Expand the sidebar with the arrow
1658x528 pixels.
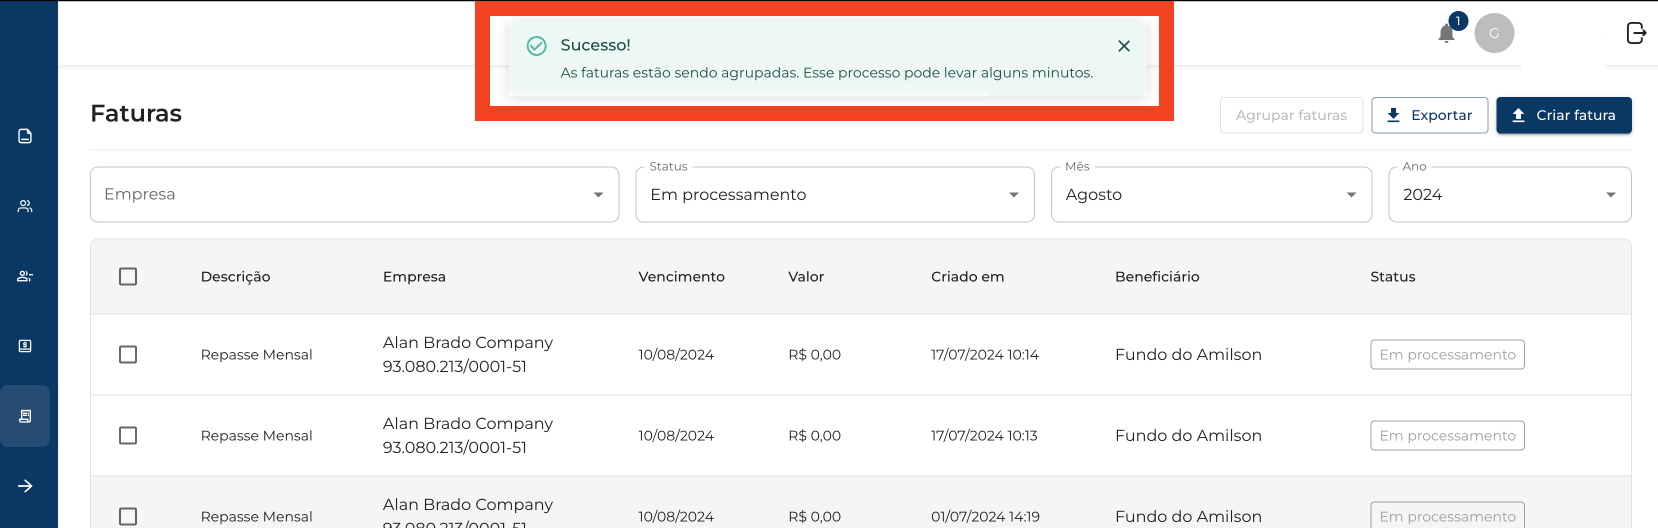click(26, 486)
